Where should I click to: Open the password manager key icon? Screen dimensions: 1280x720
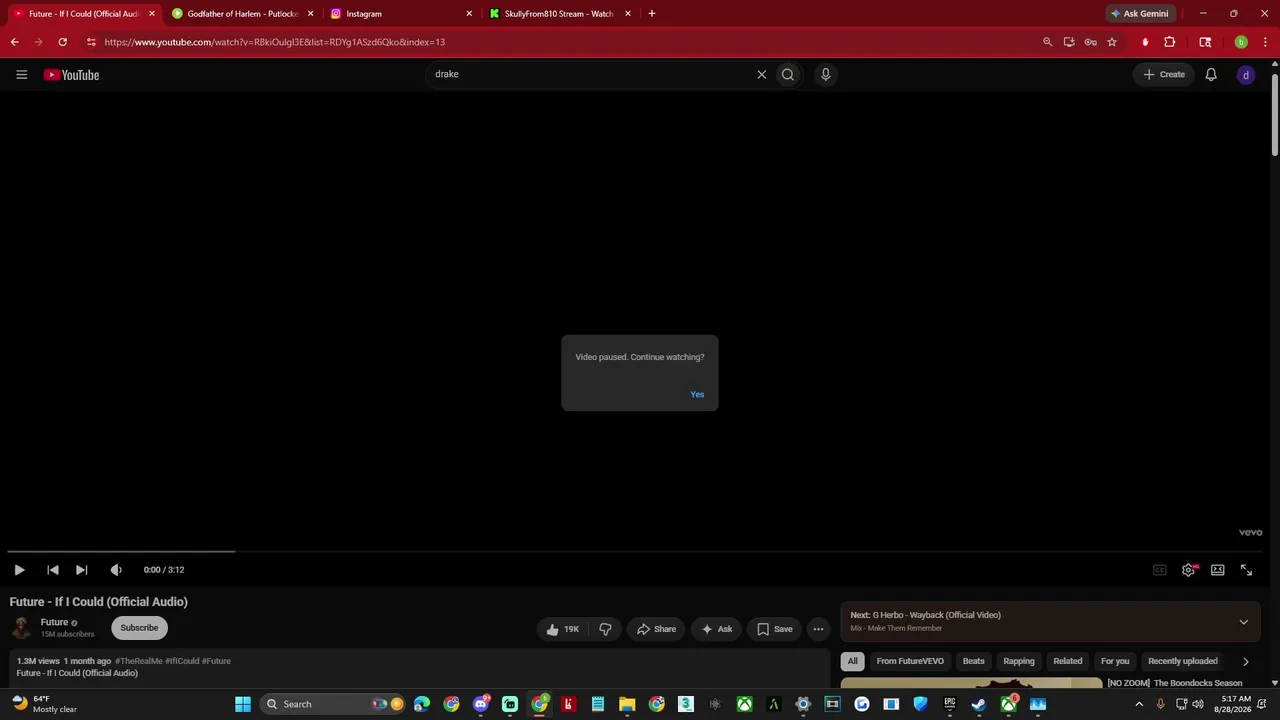point(1090,42)
